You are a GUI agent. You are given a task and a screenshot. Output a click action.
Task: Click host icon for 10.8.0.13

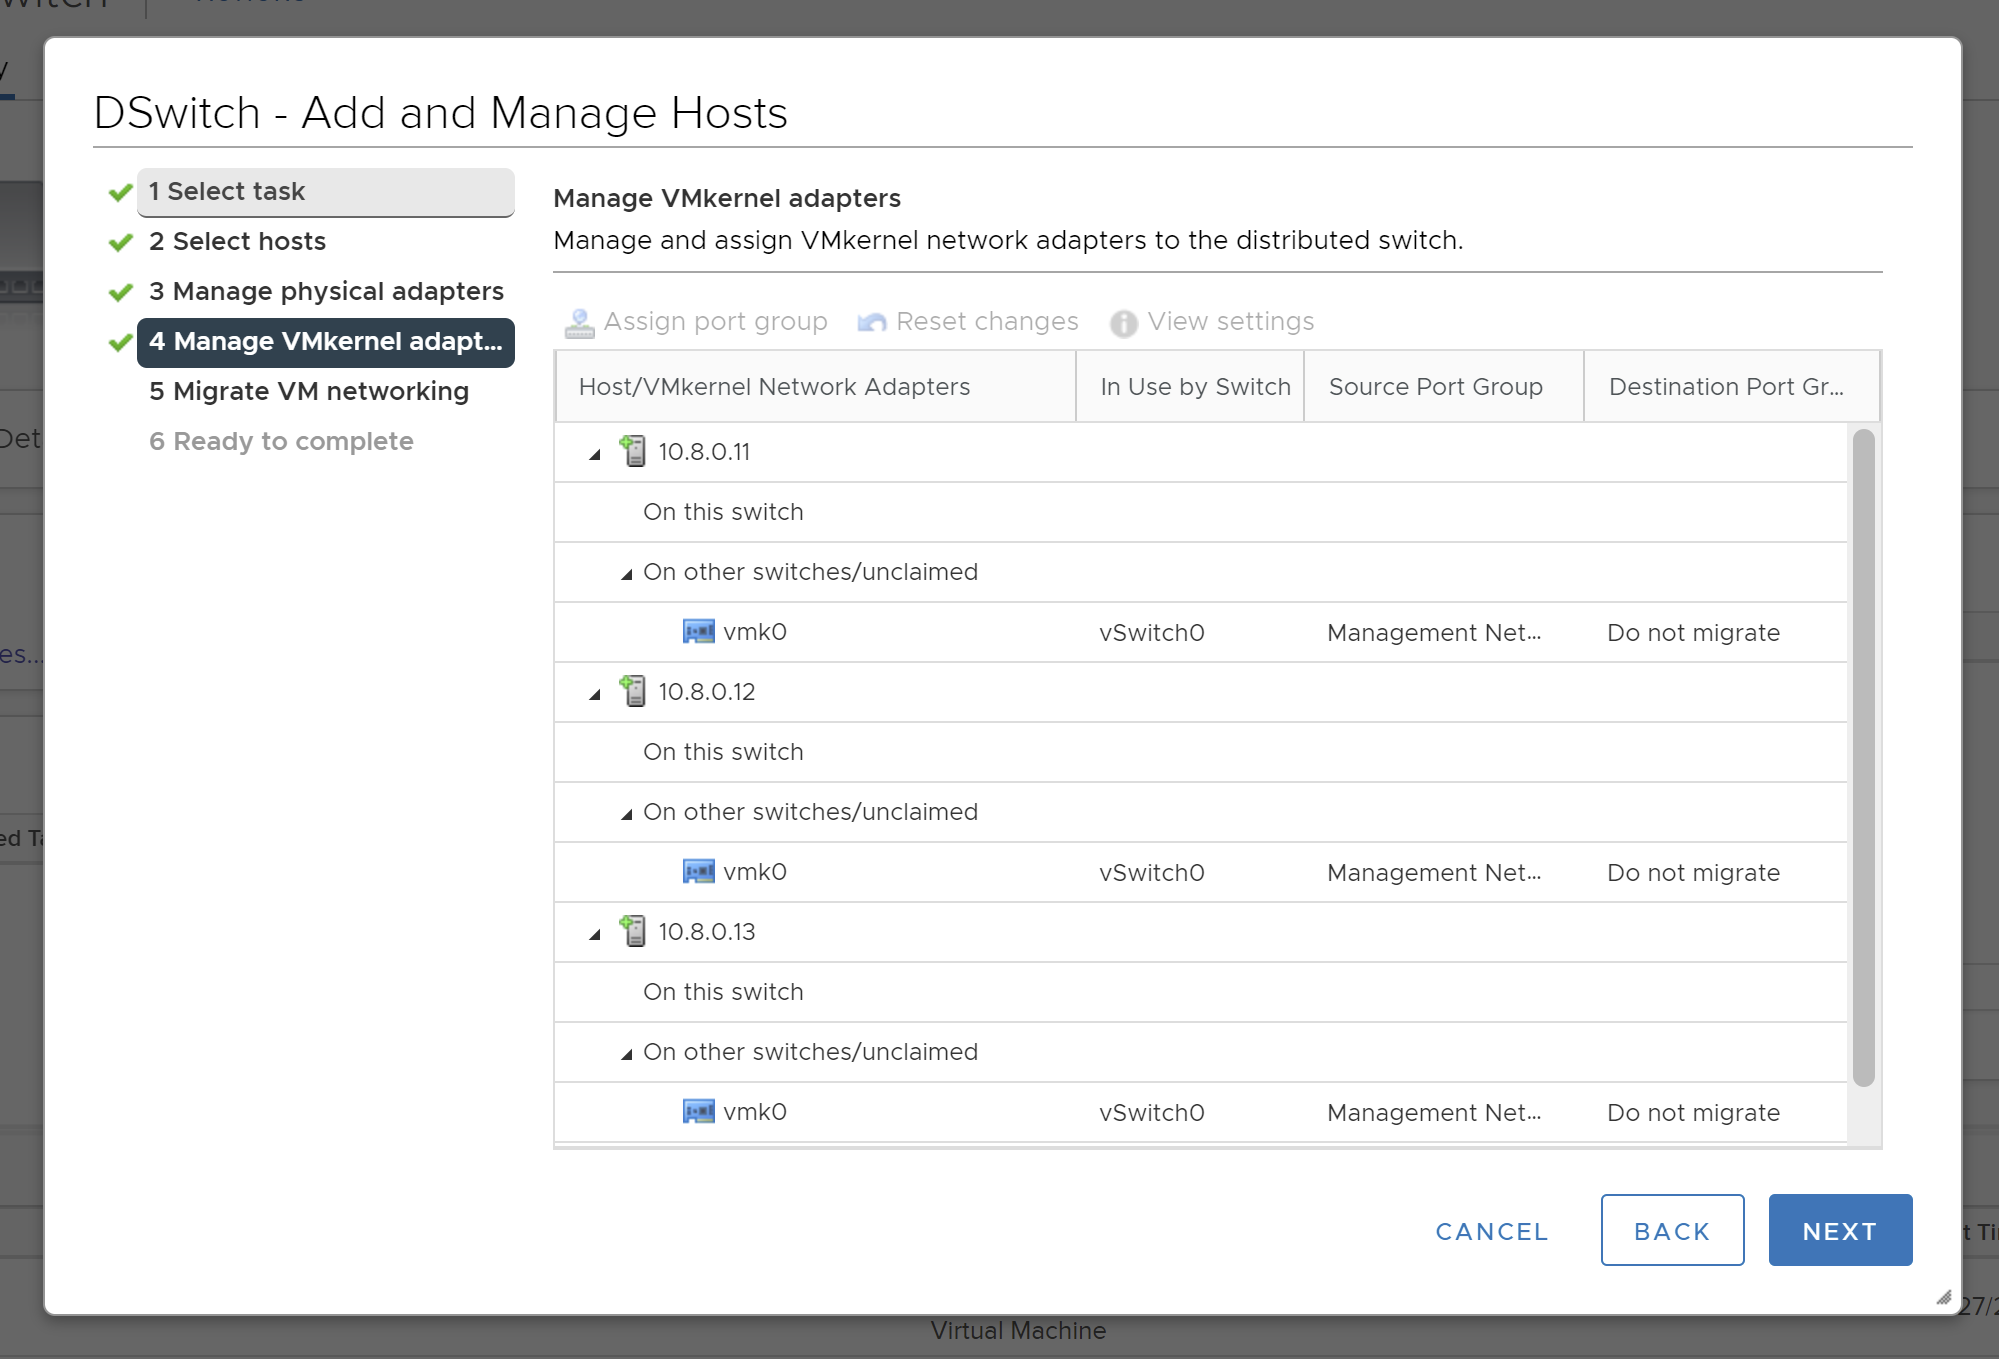633,931
